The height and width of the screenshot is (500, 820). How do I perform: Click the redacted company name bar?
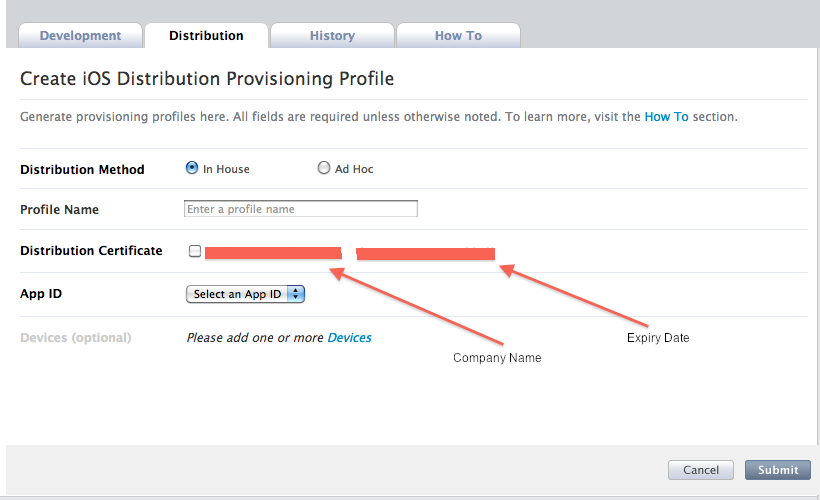point(273,253)
